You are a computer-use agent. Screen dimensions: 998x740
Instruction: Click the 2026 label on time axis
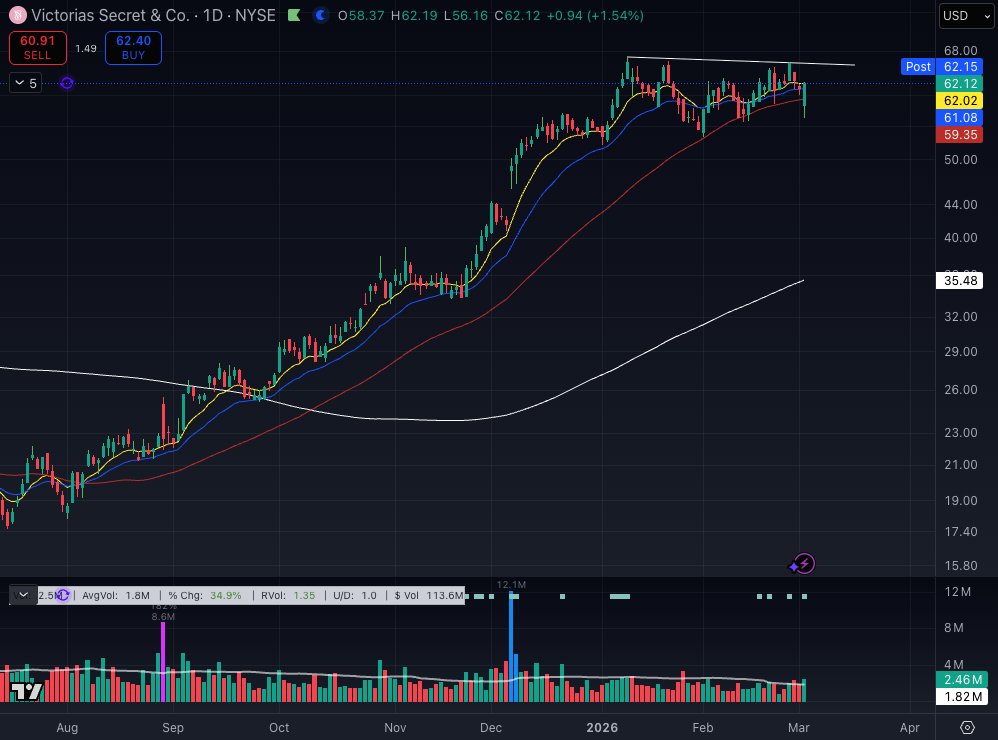pyautogui.click(x=602, y=727)
